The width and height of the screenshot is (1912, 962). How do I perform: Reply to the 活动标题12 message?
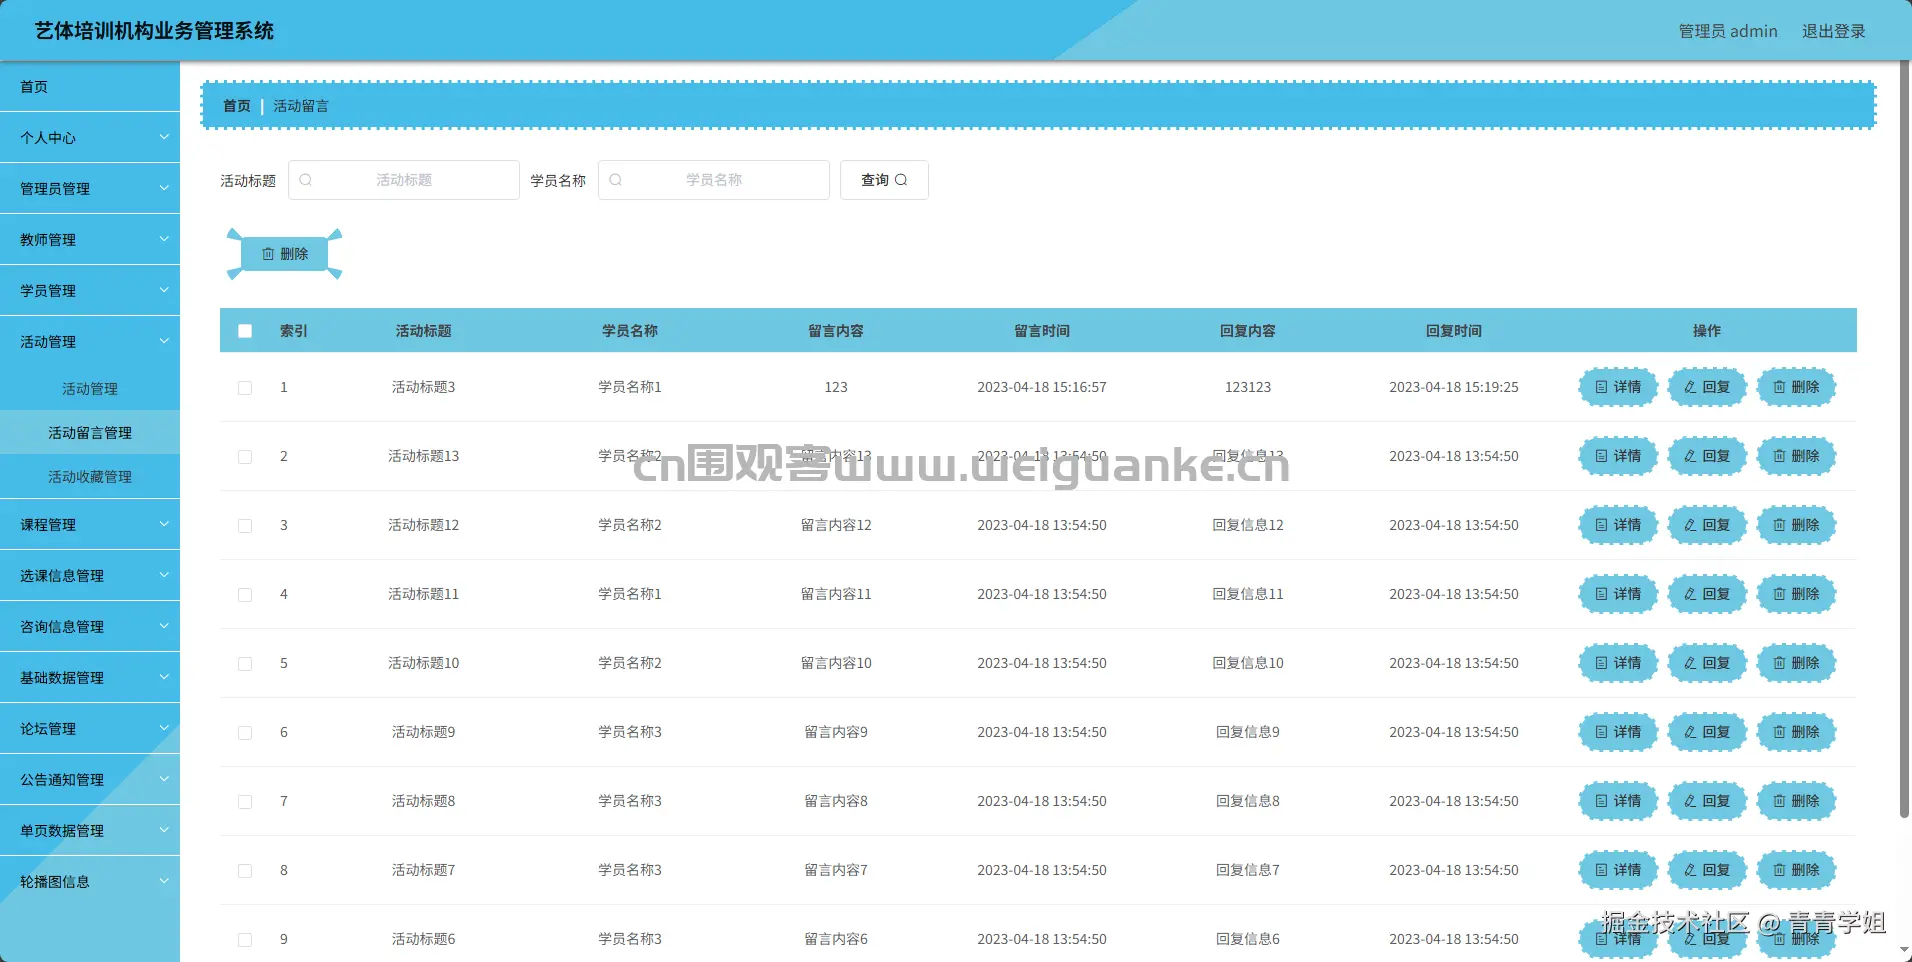[x=1707, y=525]
